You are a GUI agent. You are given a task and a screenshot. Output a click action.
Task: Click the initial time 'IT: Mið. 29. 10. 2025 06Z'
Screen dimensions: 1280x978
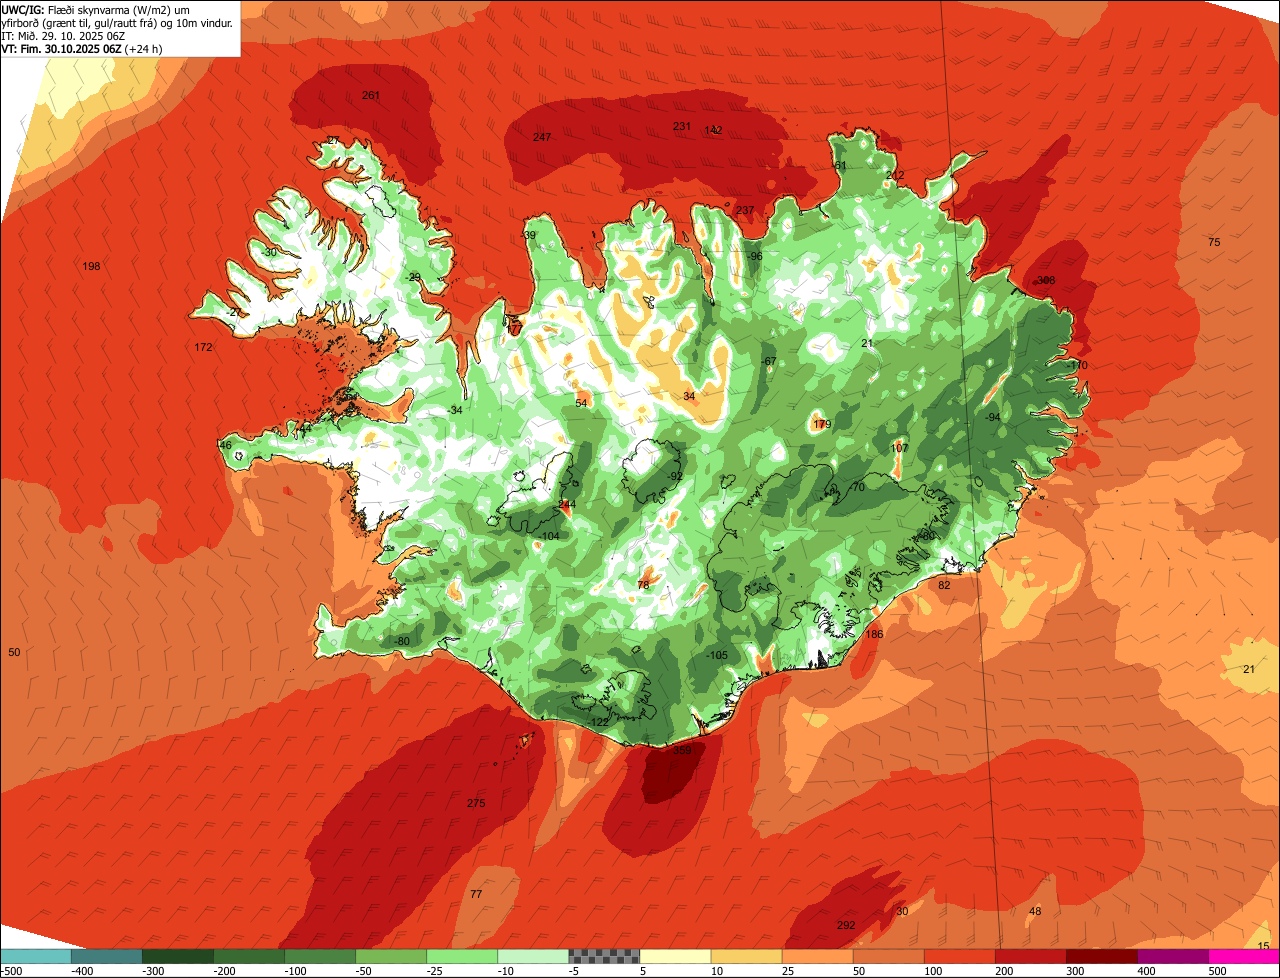click(64, 36)
